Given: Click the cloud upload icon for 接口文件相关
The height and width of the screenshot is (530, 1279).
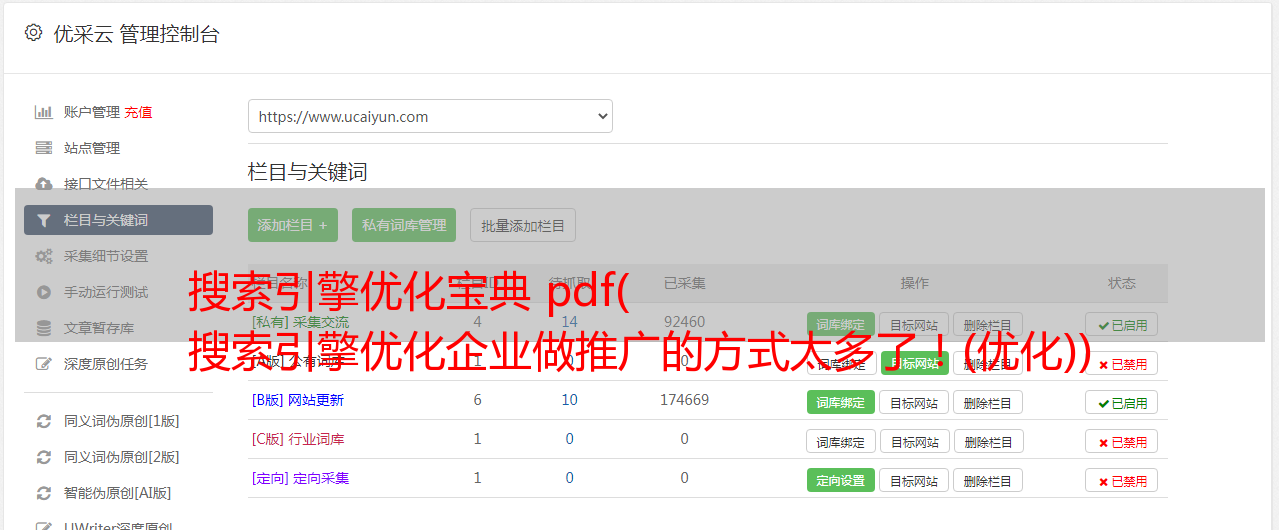Looking at the screenshot, I should 44,184.
